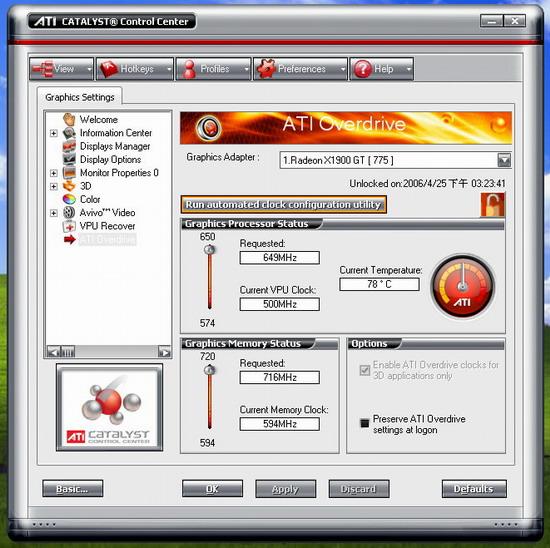Run automated clock configuration utility

[x=283, y=205]
